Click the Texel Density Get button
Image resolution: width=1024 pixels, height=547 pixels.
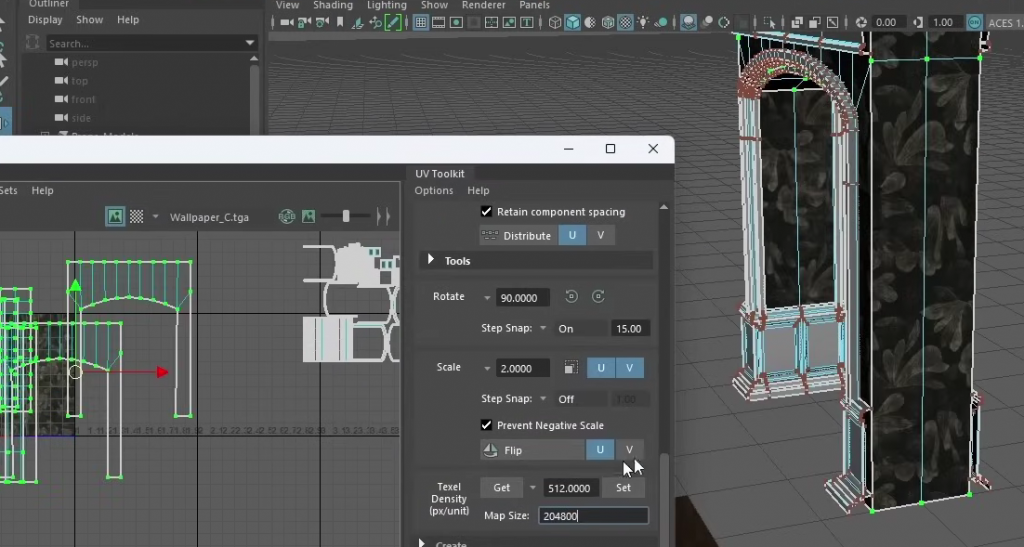(x=502, y=488)
